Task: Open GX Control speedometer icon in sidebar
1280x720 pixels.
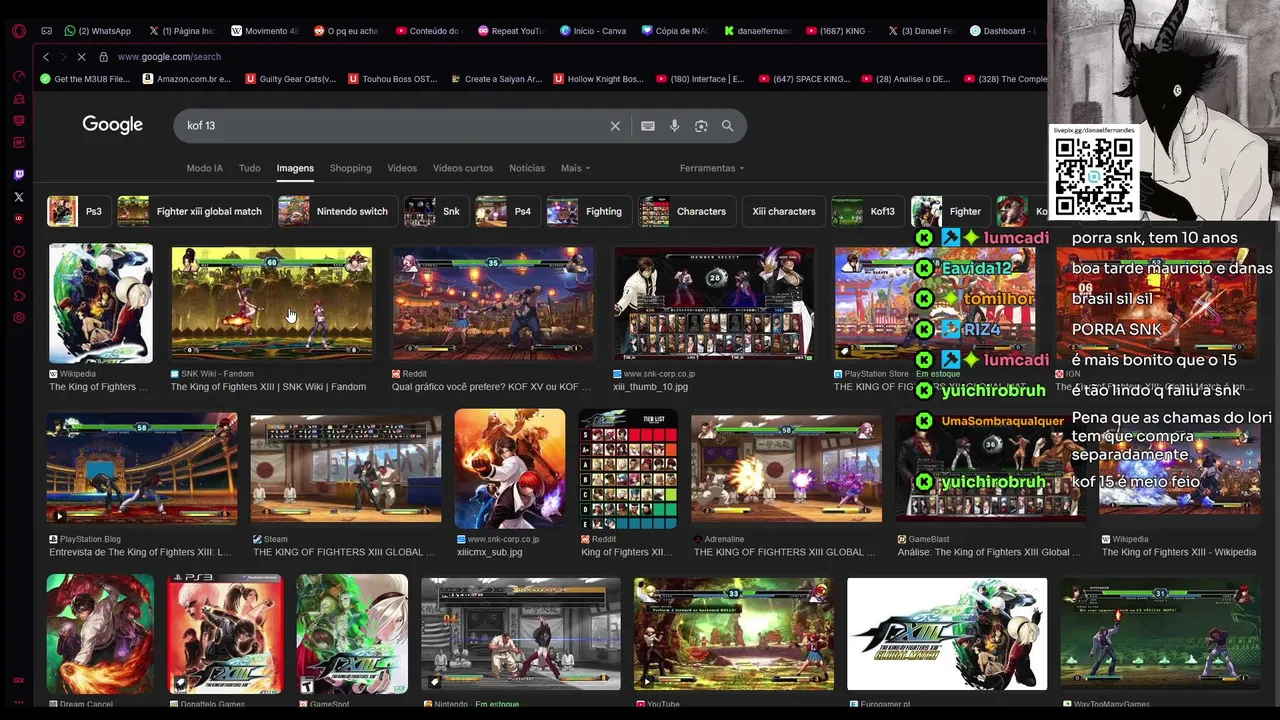Action: pyautogui.click(x=18, y=77)
